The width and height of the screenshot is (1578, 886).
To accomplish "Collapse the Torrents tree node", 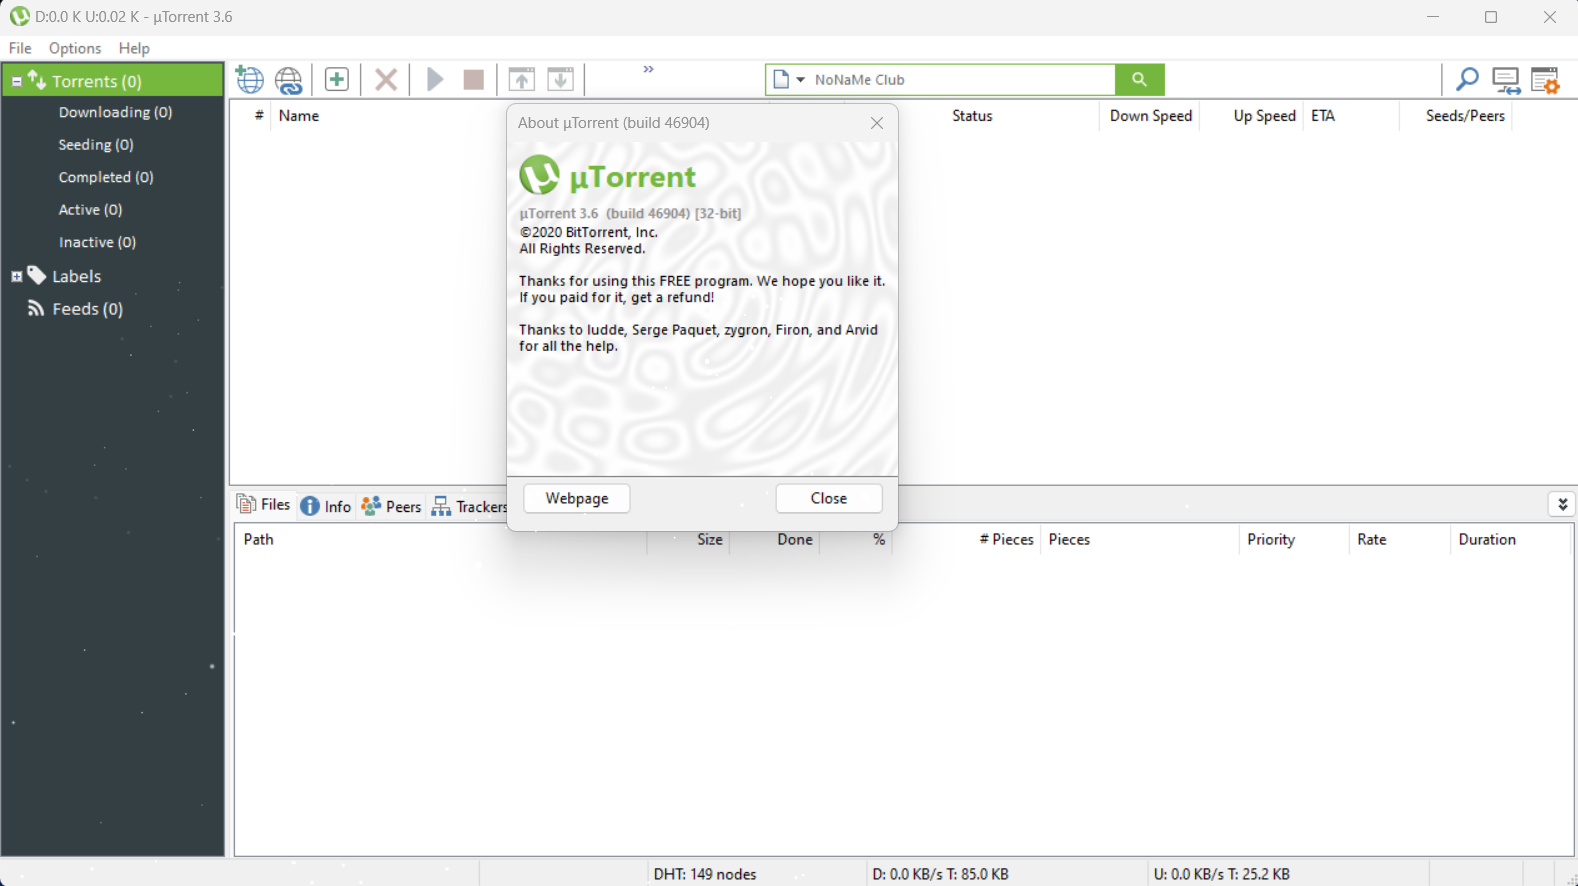I will pyautogui.click(x=16, y=81).
